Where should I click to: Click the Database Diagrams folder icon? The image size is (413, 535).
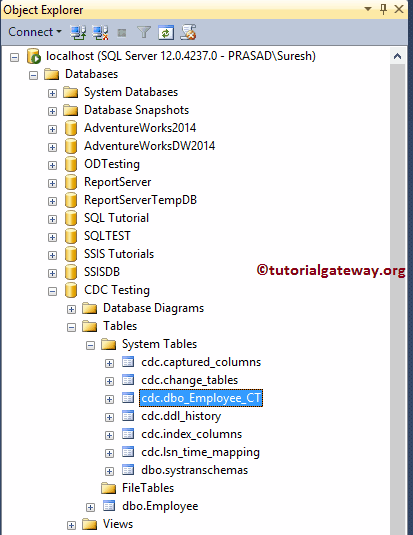[89, 308]
